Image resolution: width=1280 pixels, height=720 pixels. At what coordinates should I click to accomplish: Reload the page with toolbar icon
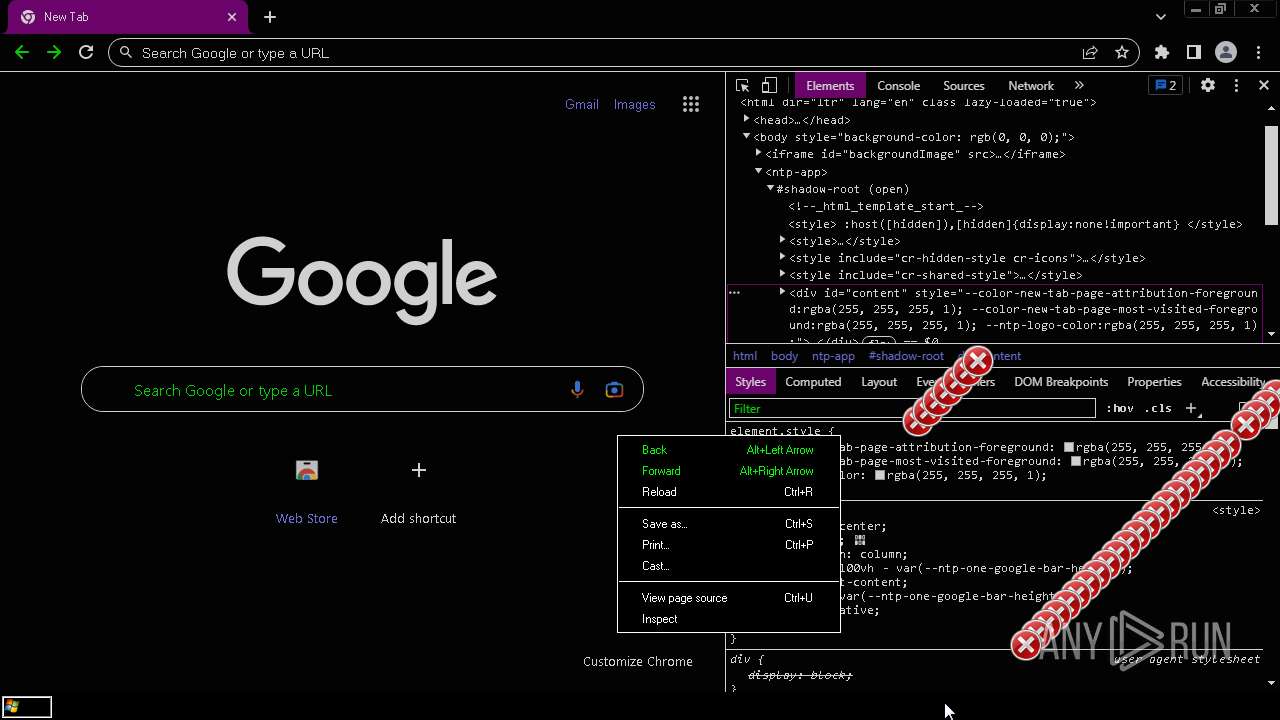pos(86,53)
